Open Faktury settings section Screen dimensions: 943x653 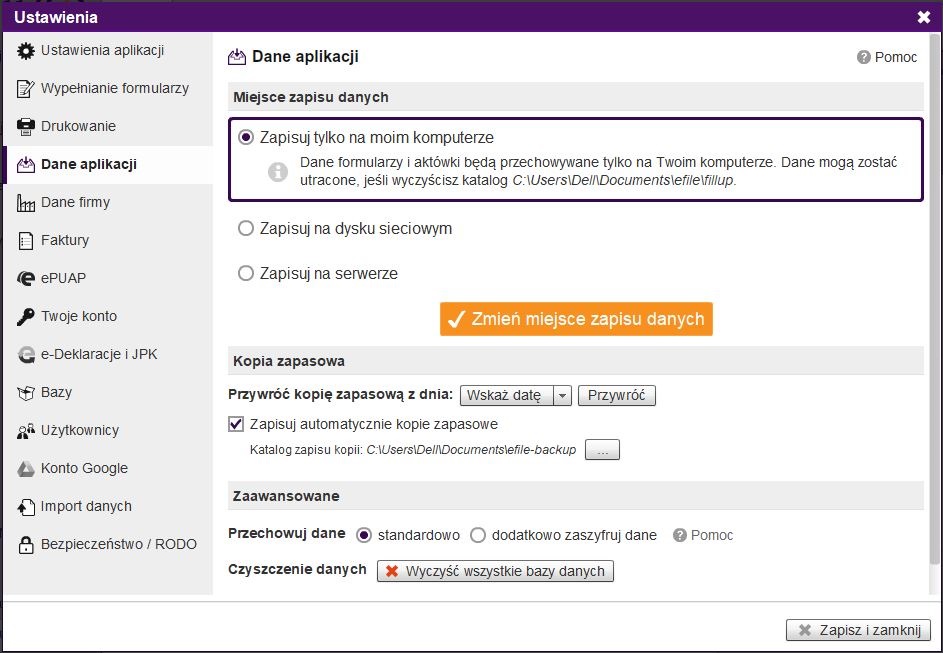pyautogui.click(x=108, y=241)
